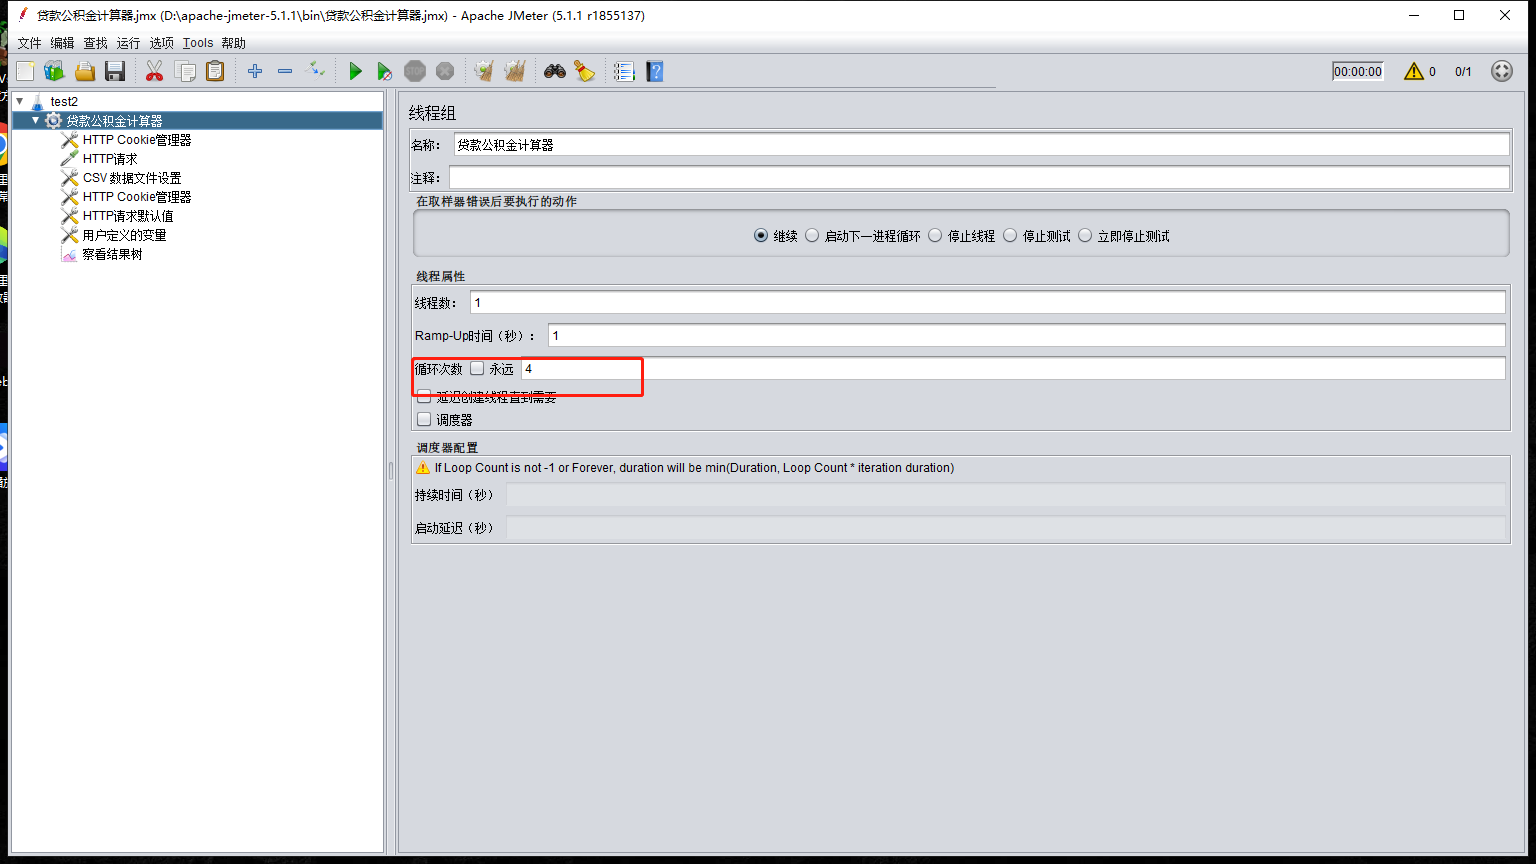Image resolution: width=1536 pixels, height=864 pixels.
Task: Select the 继续 radio option
Action: tap(761, 236)
